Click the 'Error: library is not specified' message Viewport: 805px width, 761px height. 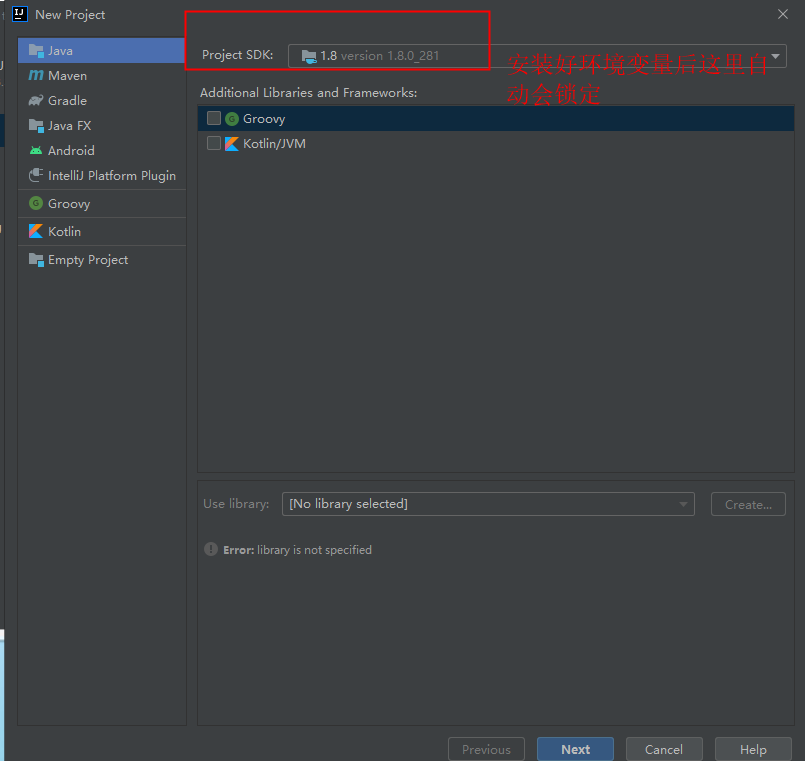pyautogui.click(x=297, y=549)
